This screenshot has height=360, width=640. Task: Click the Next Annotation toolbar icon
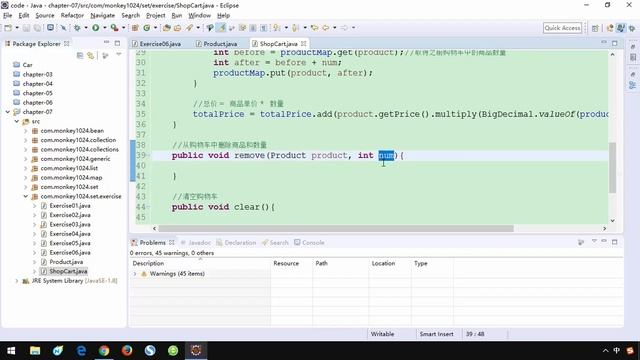coord(277,28)
